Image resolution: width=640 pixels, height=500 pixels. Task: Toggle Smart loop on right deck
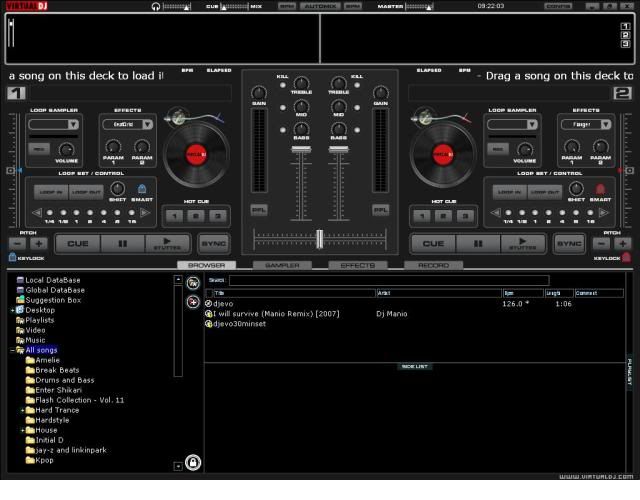click(600, 189)
